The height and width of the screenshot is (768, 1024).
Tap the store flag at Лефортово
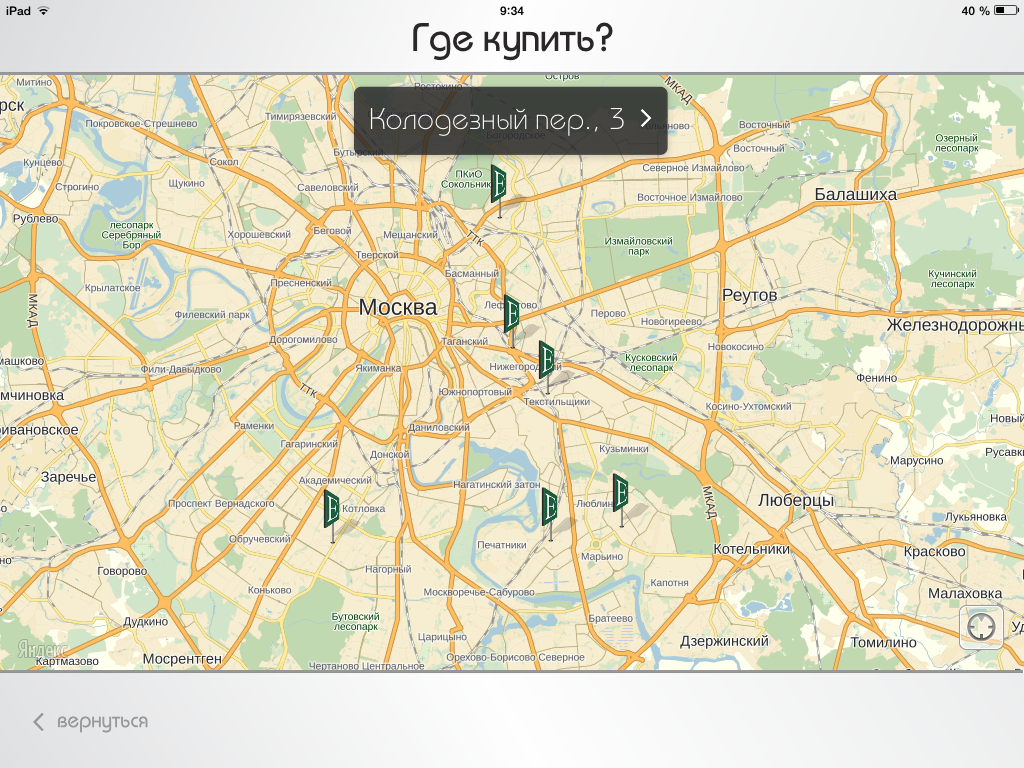(x=511, y=315)
